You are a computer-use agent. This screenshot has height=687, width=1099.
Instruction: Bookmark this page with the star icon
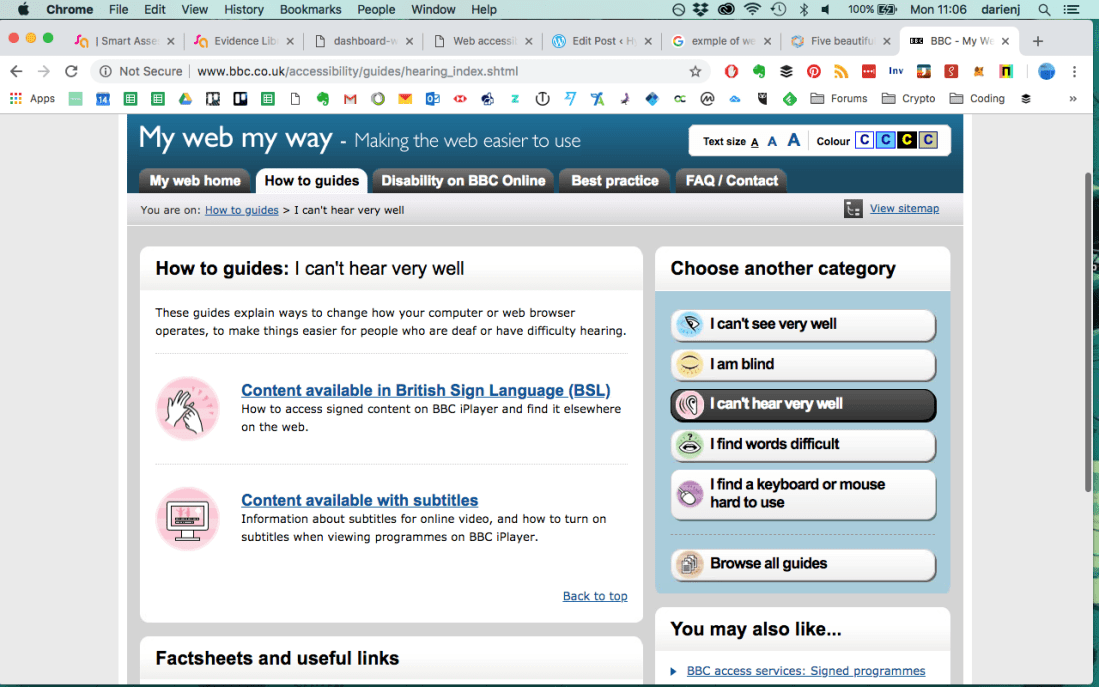coord(695,72)
